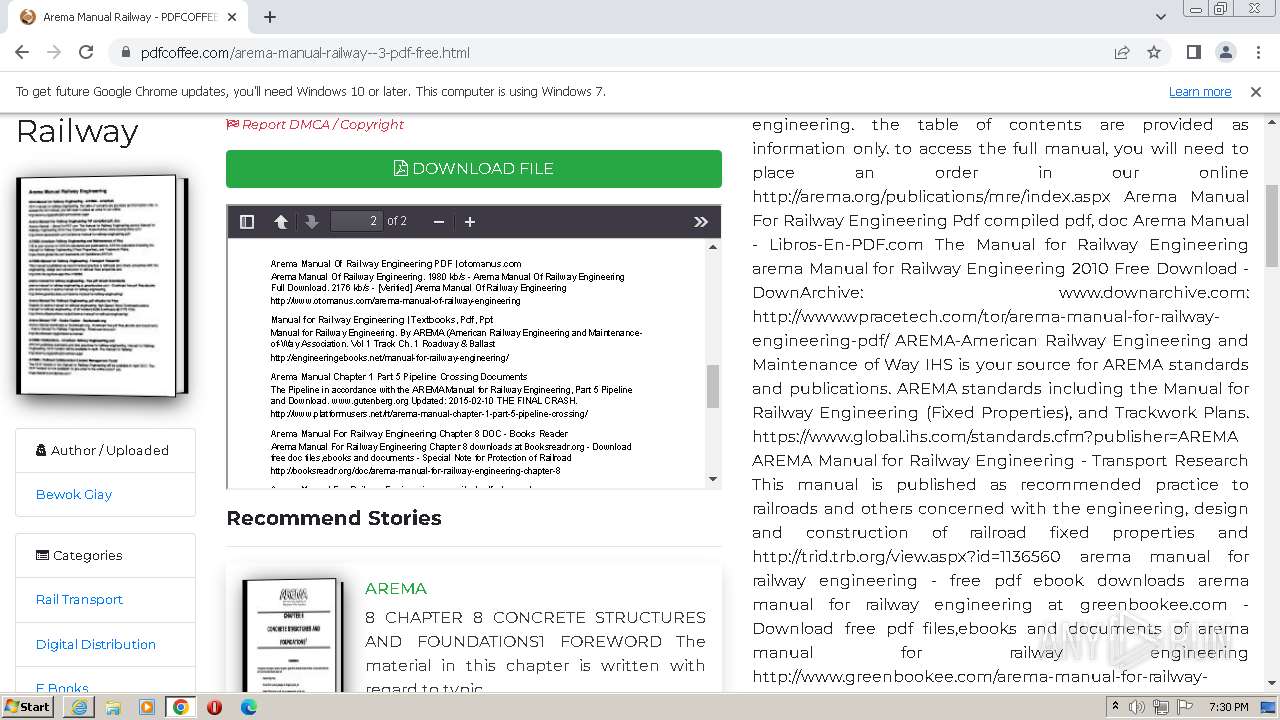Open the AREMA recommended story title
This screenshot has width=1280, height=720.
point(396,588)
